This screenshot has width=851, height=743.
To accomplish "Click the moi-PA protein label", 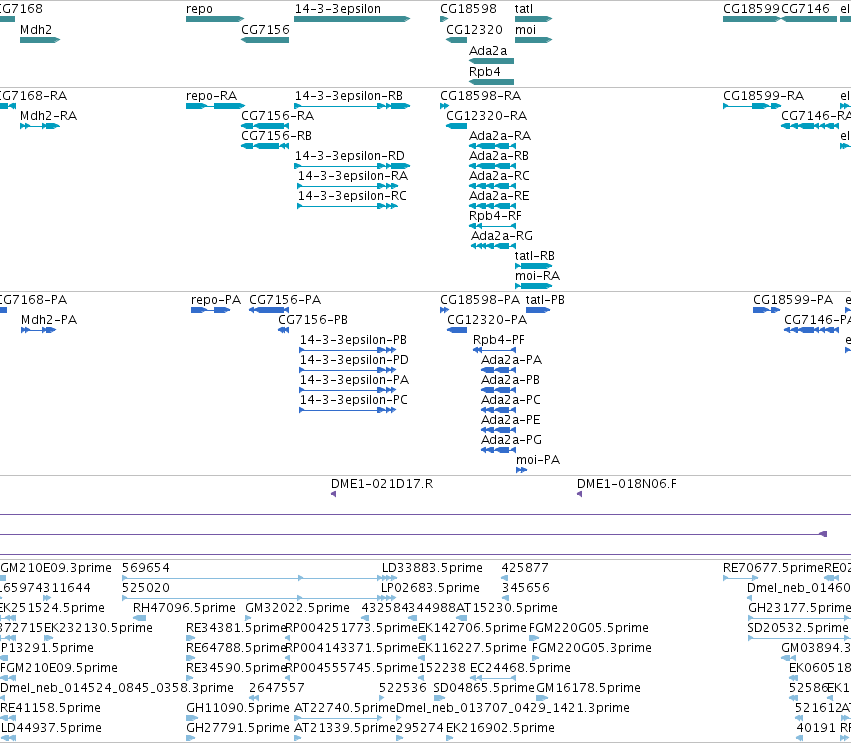I will pos(538,460).
